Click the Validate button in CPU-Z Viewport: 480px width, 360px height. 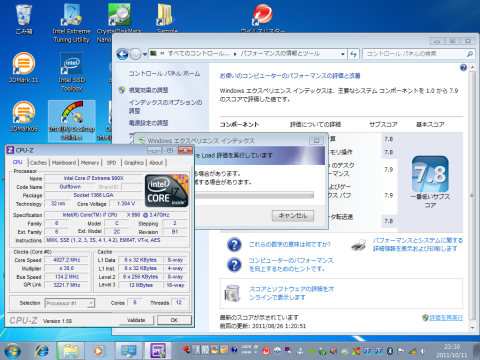(x=136, y=320)
